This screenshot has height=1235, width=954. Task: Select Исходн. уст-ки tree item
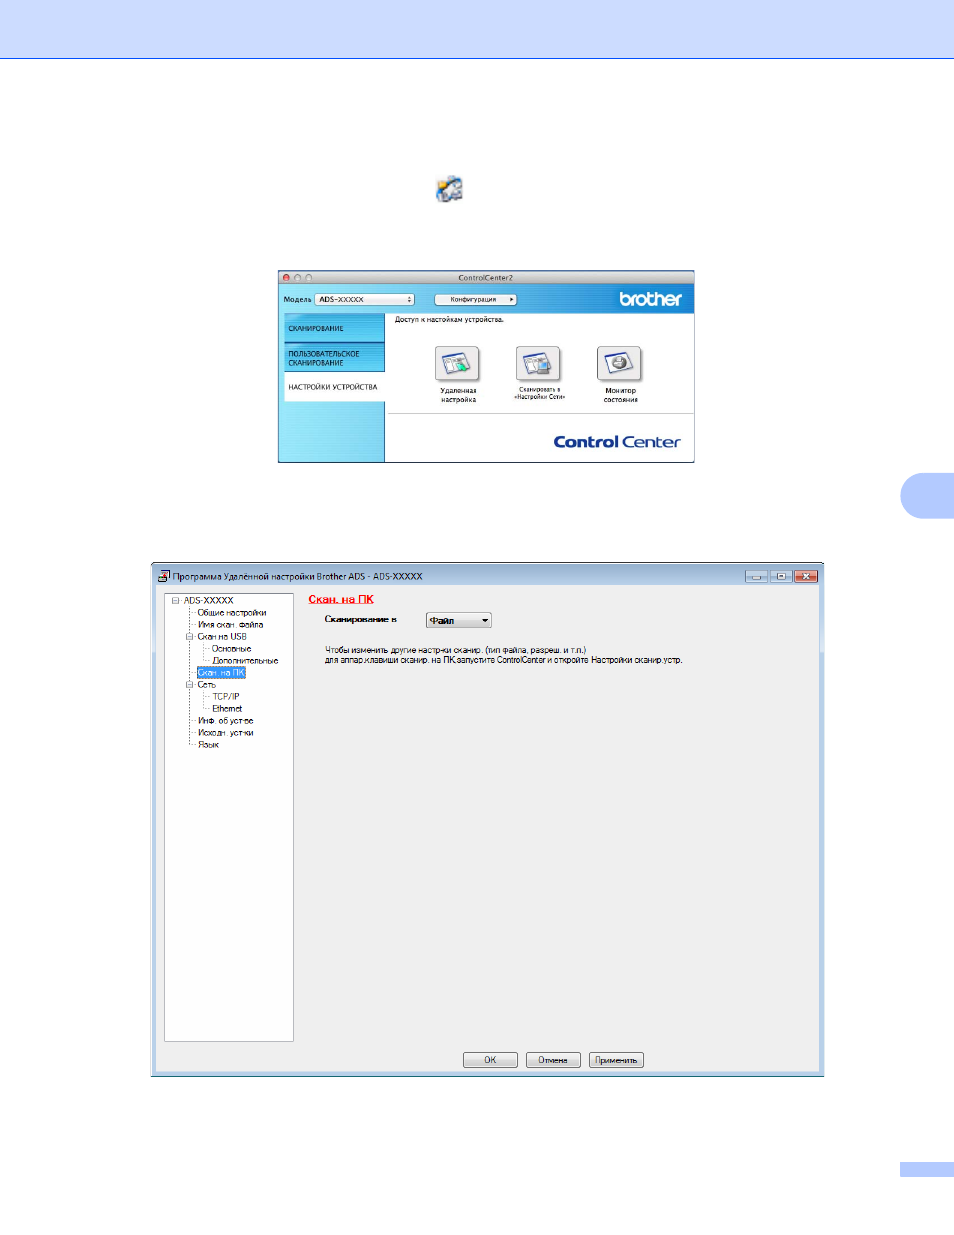pyautogui.click(x=225, y=733)
